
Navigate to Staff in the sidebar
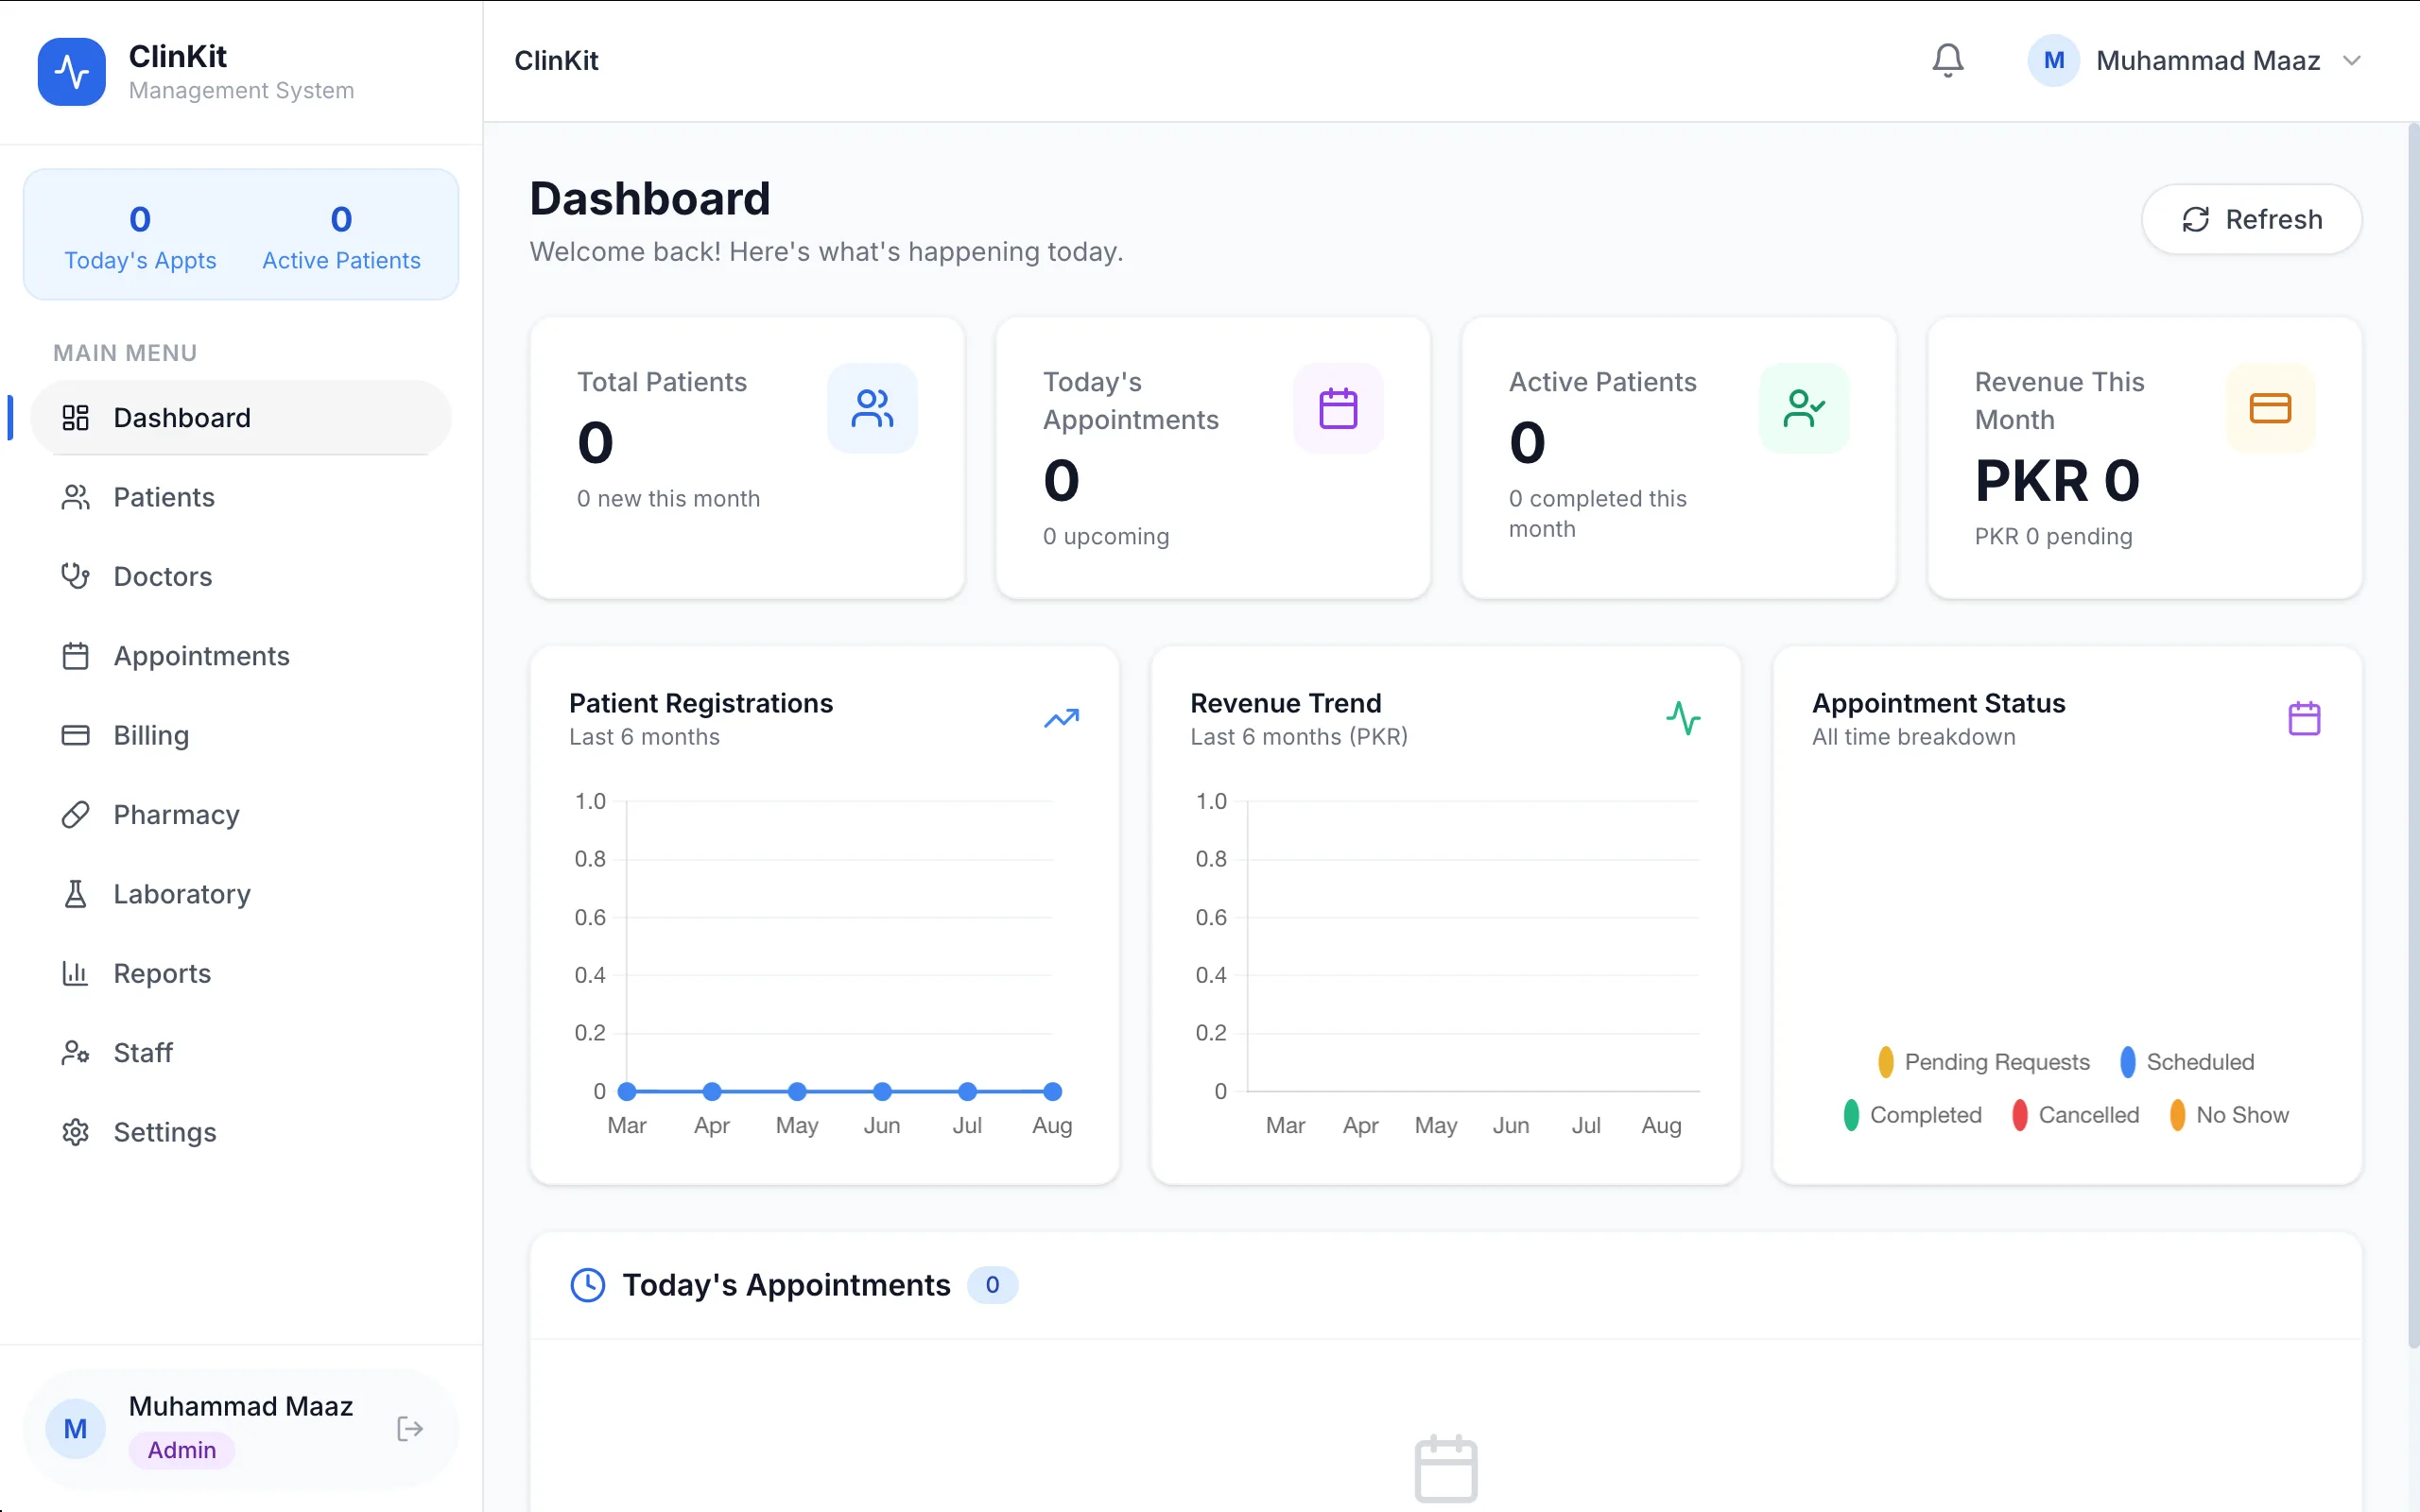point(241,1052)
